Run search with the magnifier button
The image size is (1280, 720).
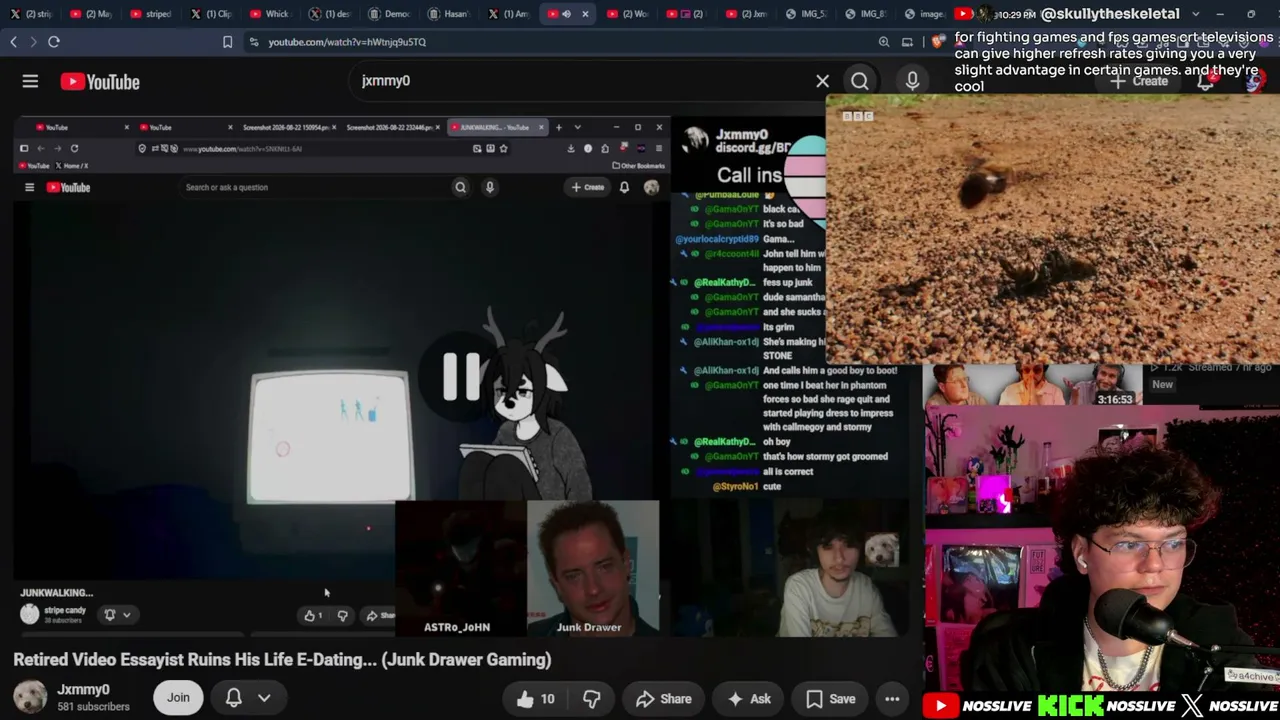tap(860, 81)
